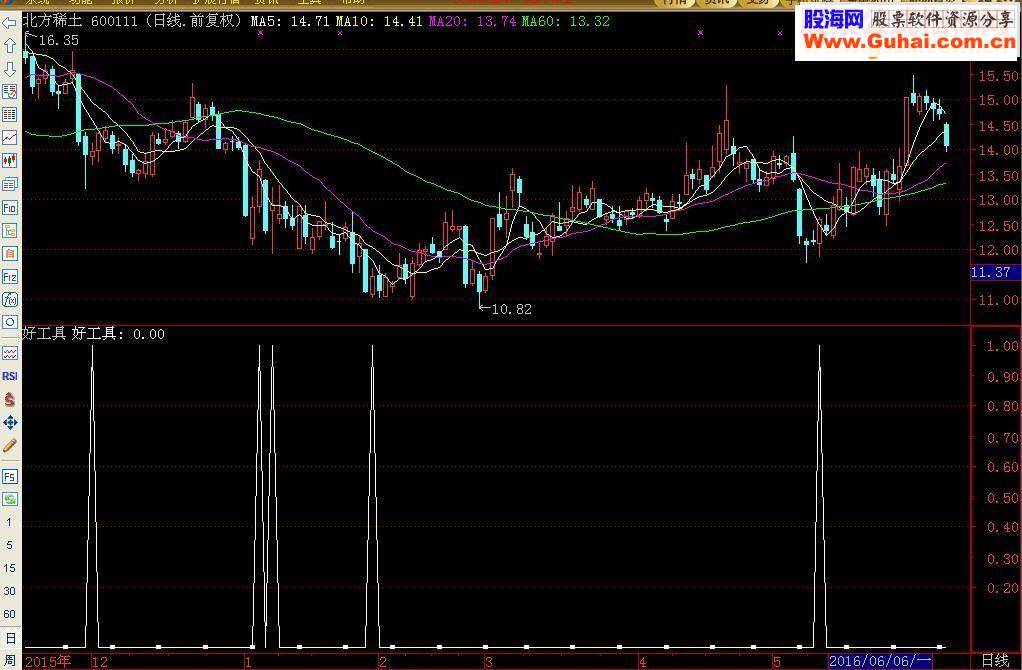Open the quote report list icon

(x=9, y=91)
